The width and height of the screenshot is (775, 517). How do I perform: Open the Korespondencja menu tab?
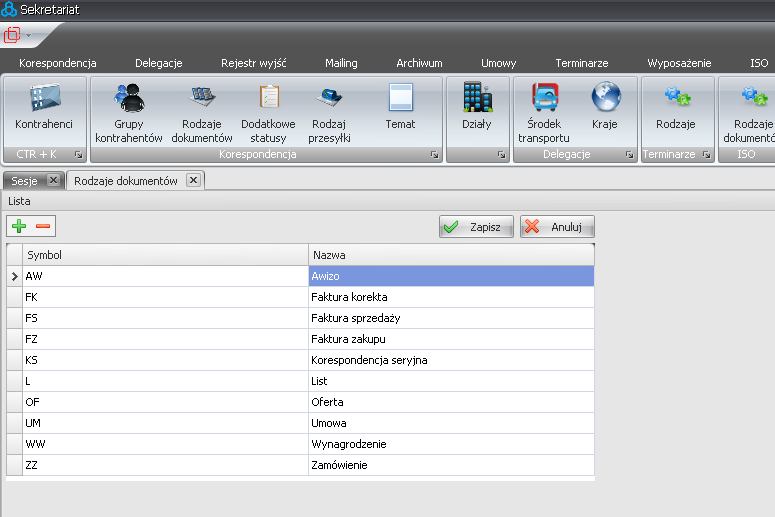(x=58, y=63)
